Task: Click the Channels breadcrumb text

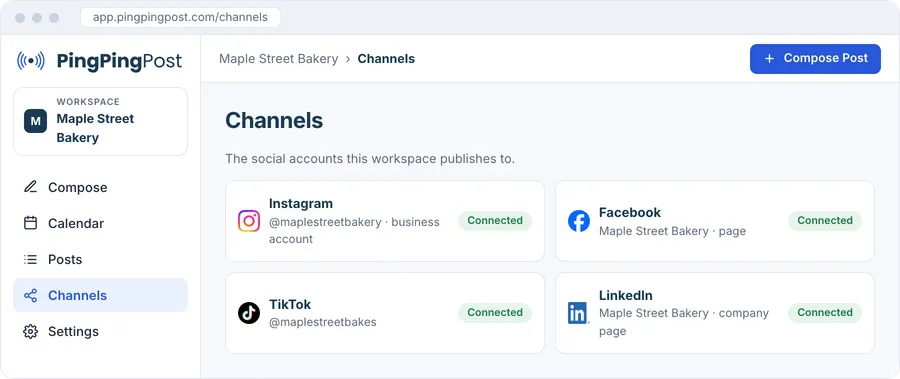Action: (386, 59)
